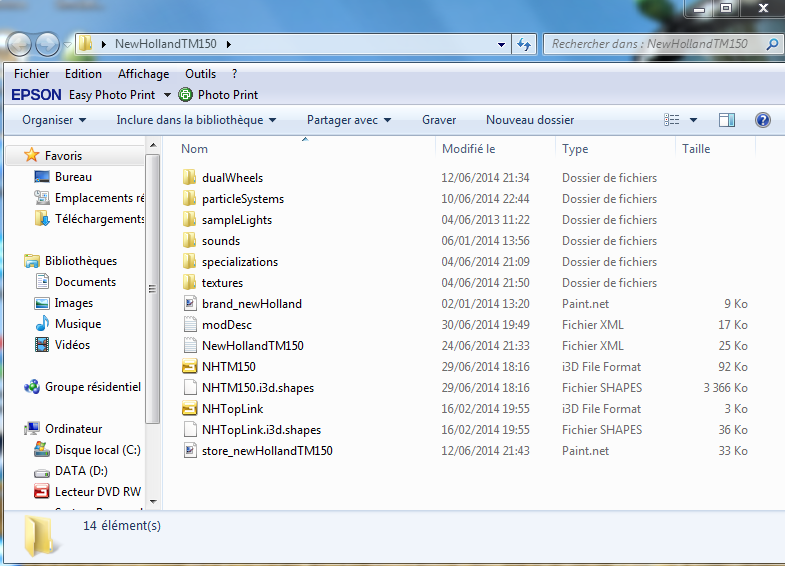Toggle the preview pane icon
This screenshot has height=566, width=785.
pos(726,120)
